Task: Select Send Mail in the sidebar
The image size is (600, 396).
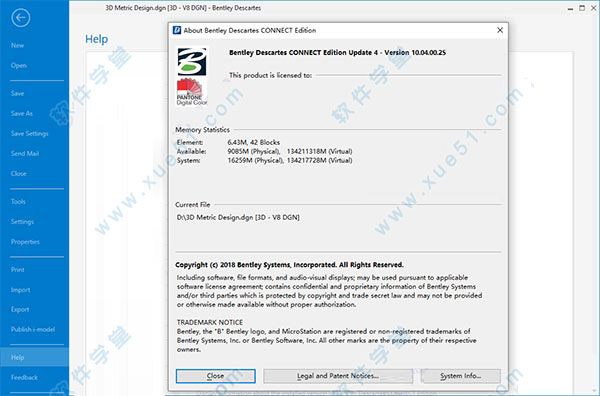Action: [x=24, y=153]
